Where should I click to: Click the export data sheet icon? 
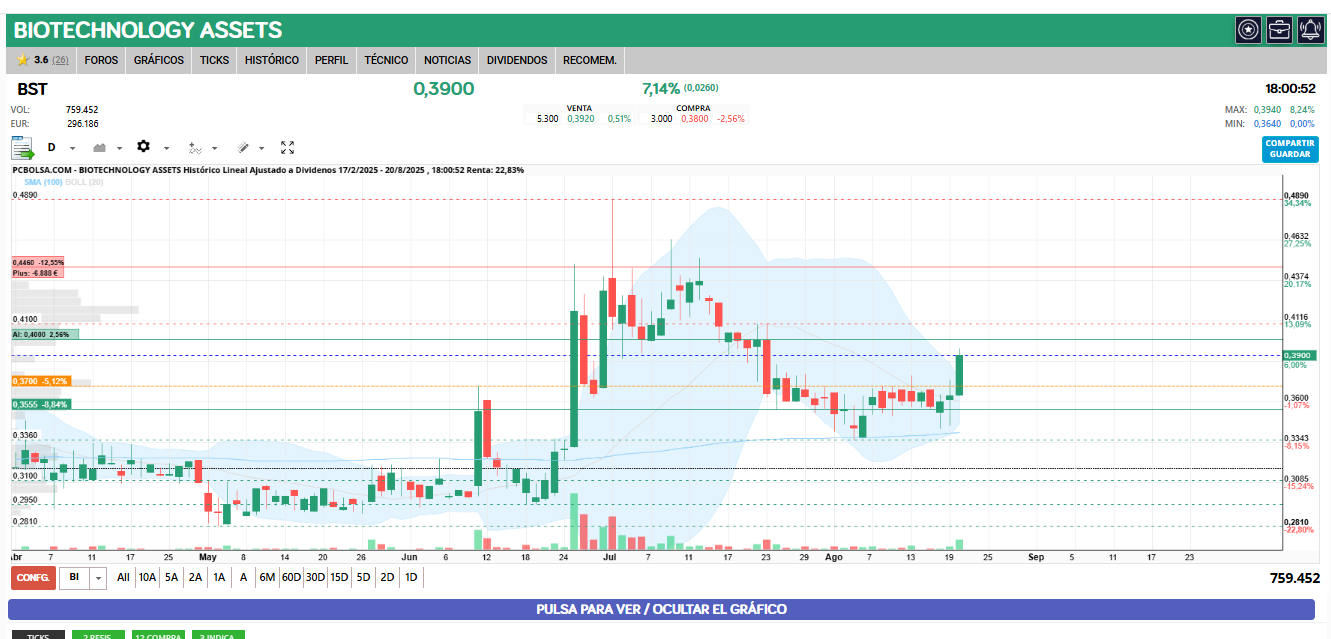coord(22,148)
